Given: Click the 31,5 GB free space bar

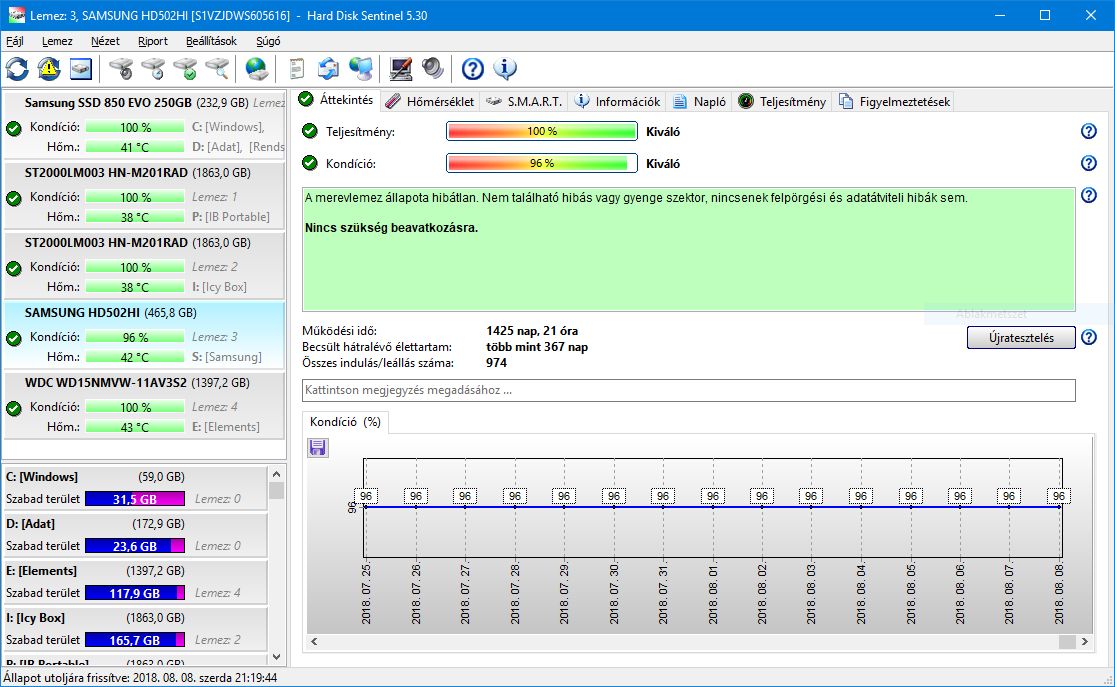Looking at the screenshot, I should [x=134, y=499].
